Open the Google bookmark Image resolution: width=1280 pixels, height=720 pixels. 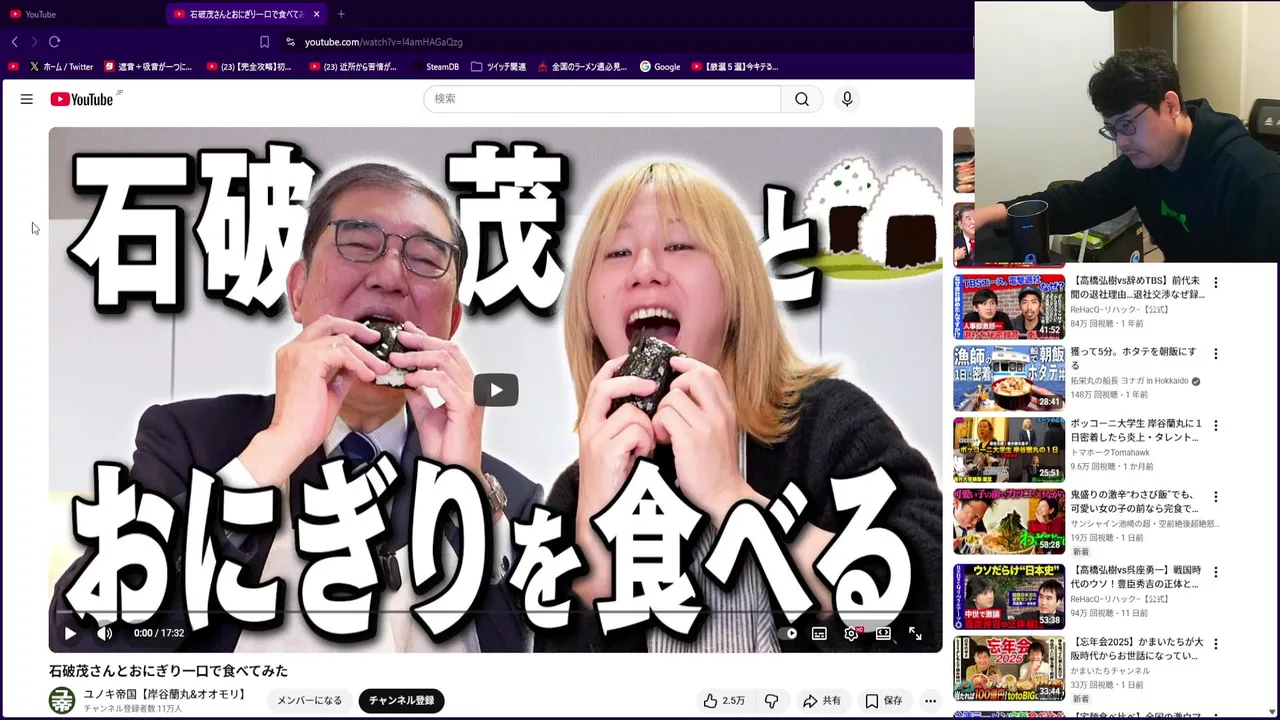(x=660, y=67)
